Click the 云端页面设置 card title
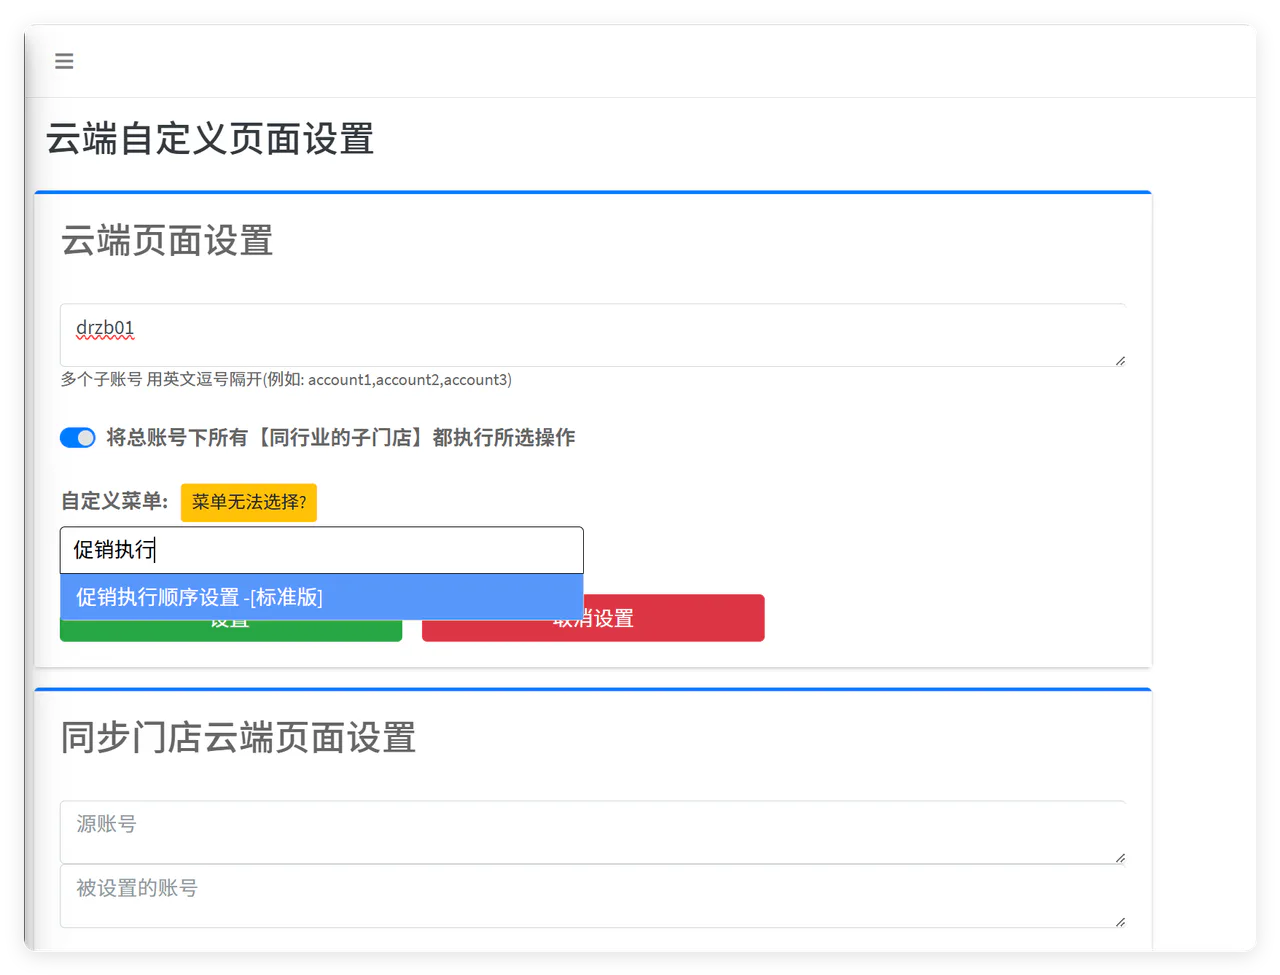The height and width of the screenshot is (975, 1280). pos(167,241)
